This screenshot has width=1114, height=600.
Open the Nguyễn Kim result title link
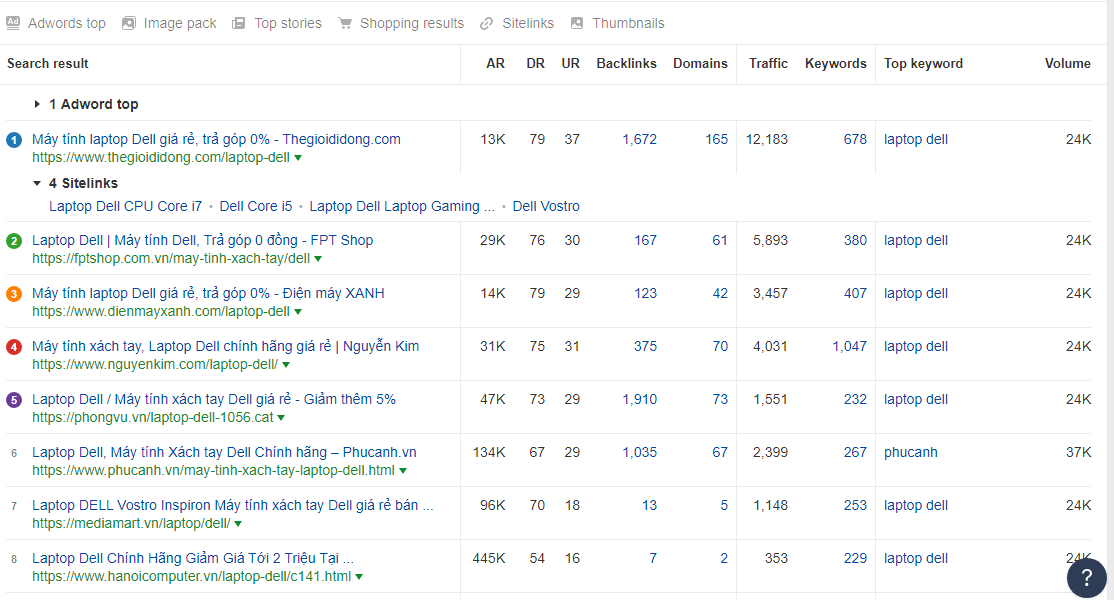(x=225, y=347)
